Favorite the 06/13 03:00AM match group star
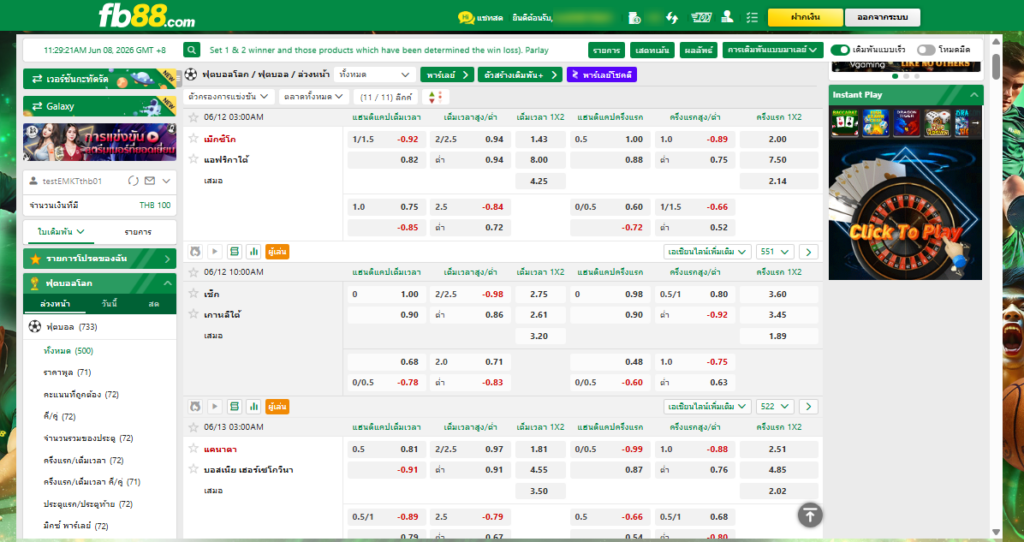This screenshot has width=1024, height=542. point(193,427)
